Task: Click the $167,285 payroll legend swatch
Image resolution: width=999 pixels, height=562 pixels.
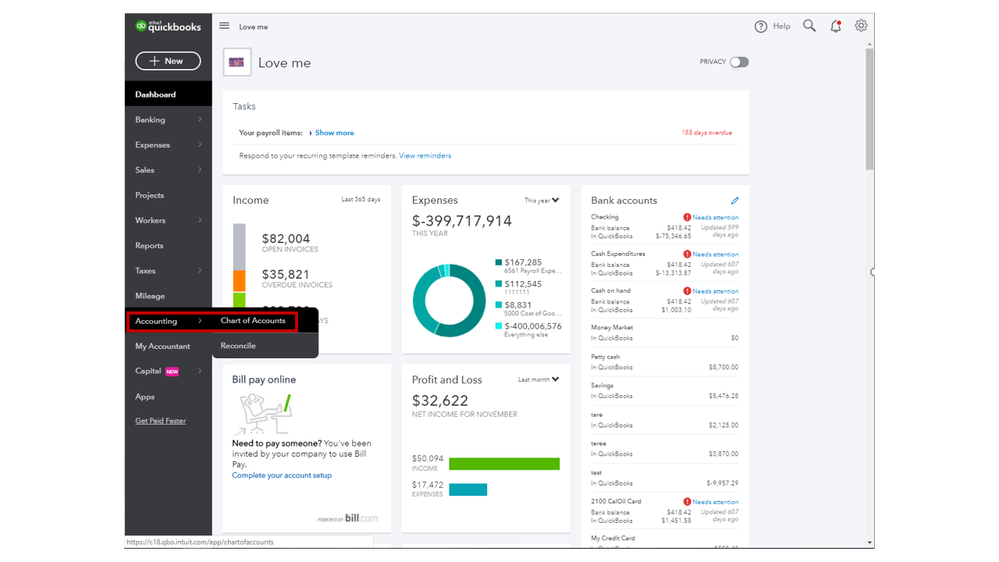Action: click(498, 262)
